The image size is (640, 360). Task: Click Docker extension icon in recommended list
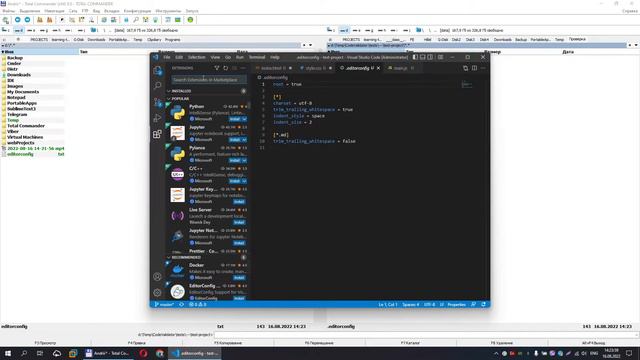[x=178, y=271]
